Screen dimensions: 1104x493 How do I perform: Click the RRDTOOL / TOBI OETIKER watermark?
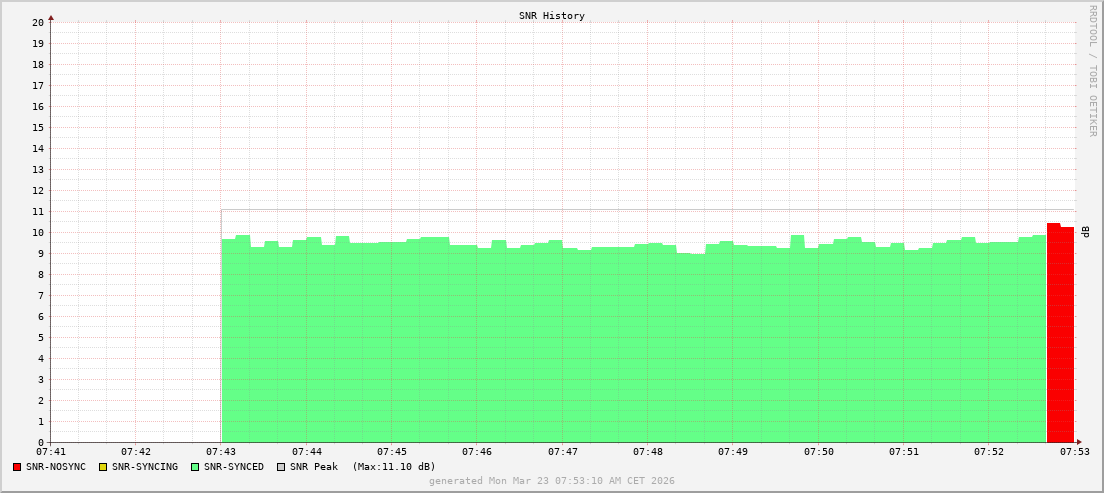(1092, 70)
